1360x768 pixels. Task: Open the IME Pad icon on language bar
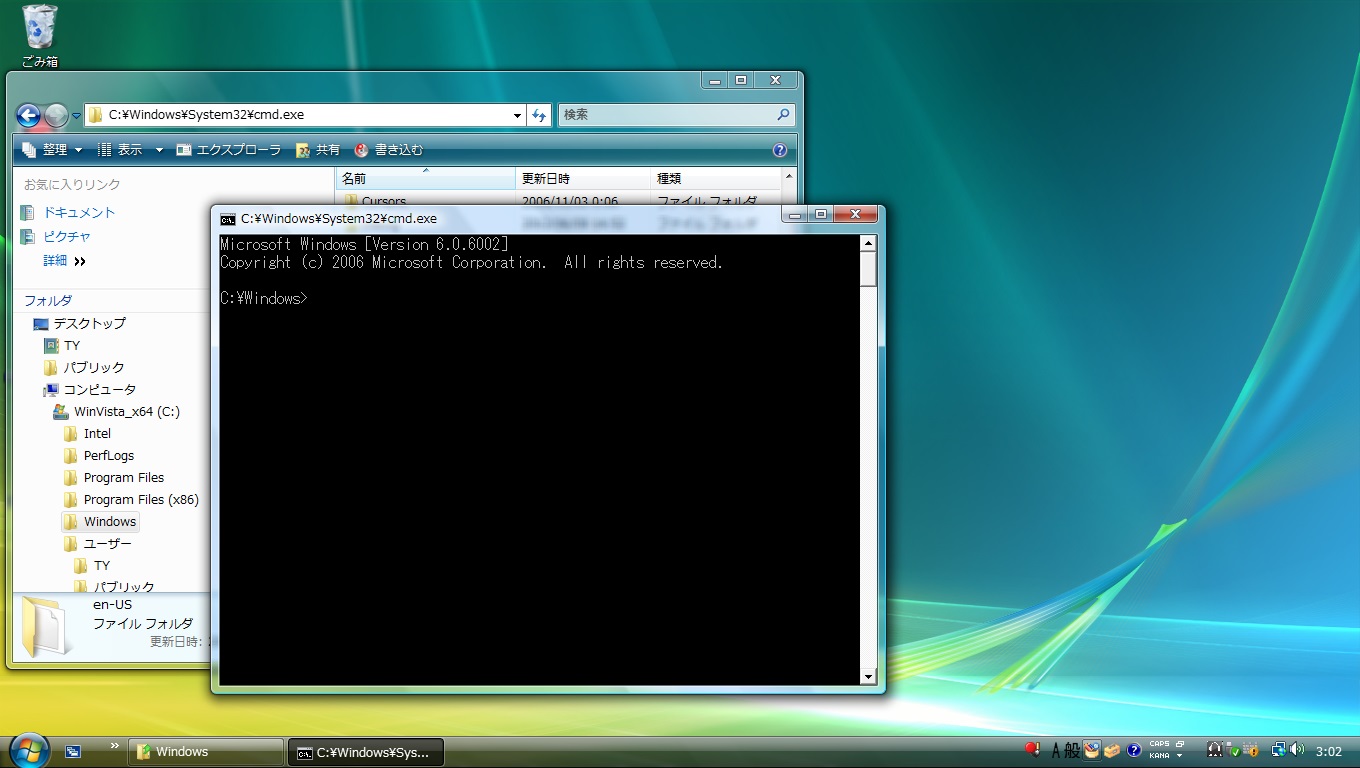[1092, 750]
